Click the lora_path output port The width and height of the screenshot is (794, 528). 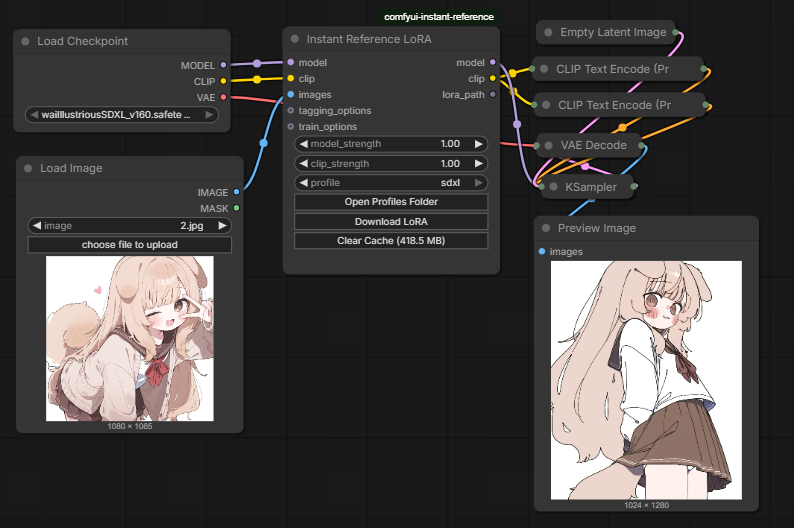pos(493,94)
